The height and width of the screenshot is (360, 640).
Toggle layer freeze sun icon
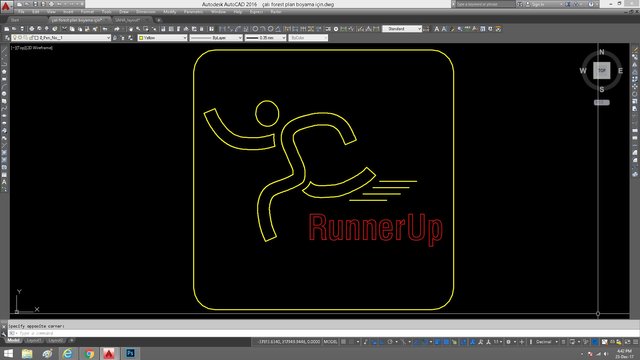pyautogui.click(x=20, y=38)
